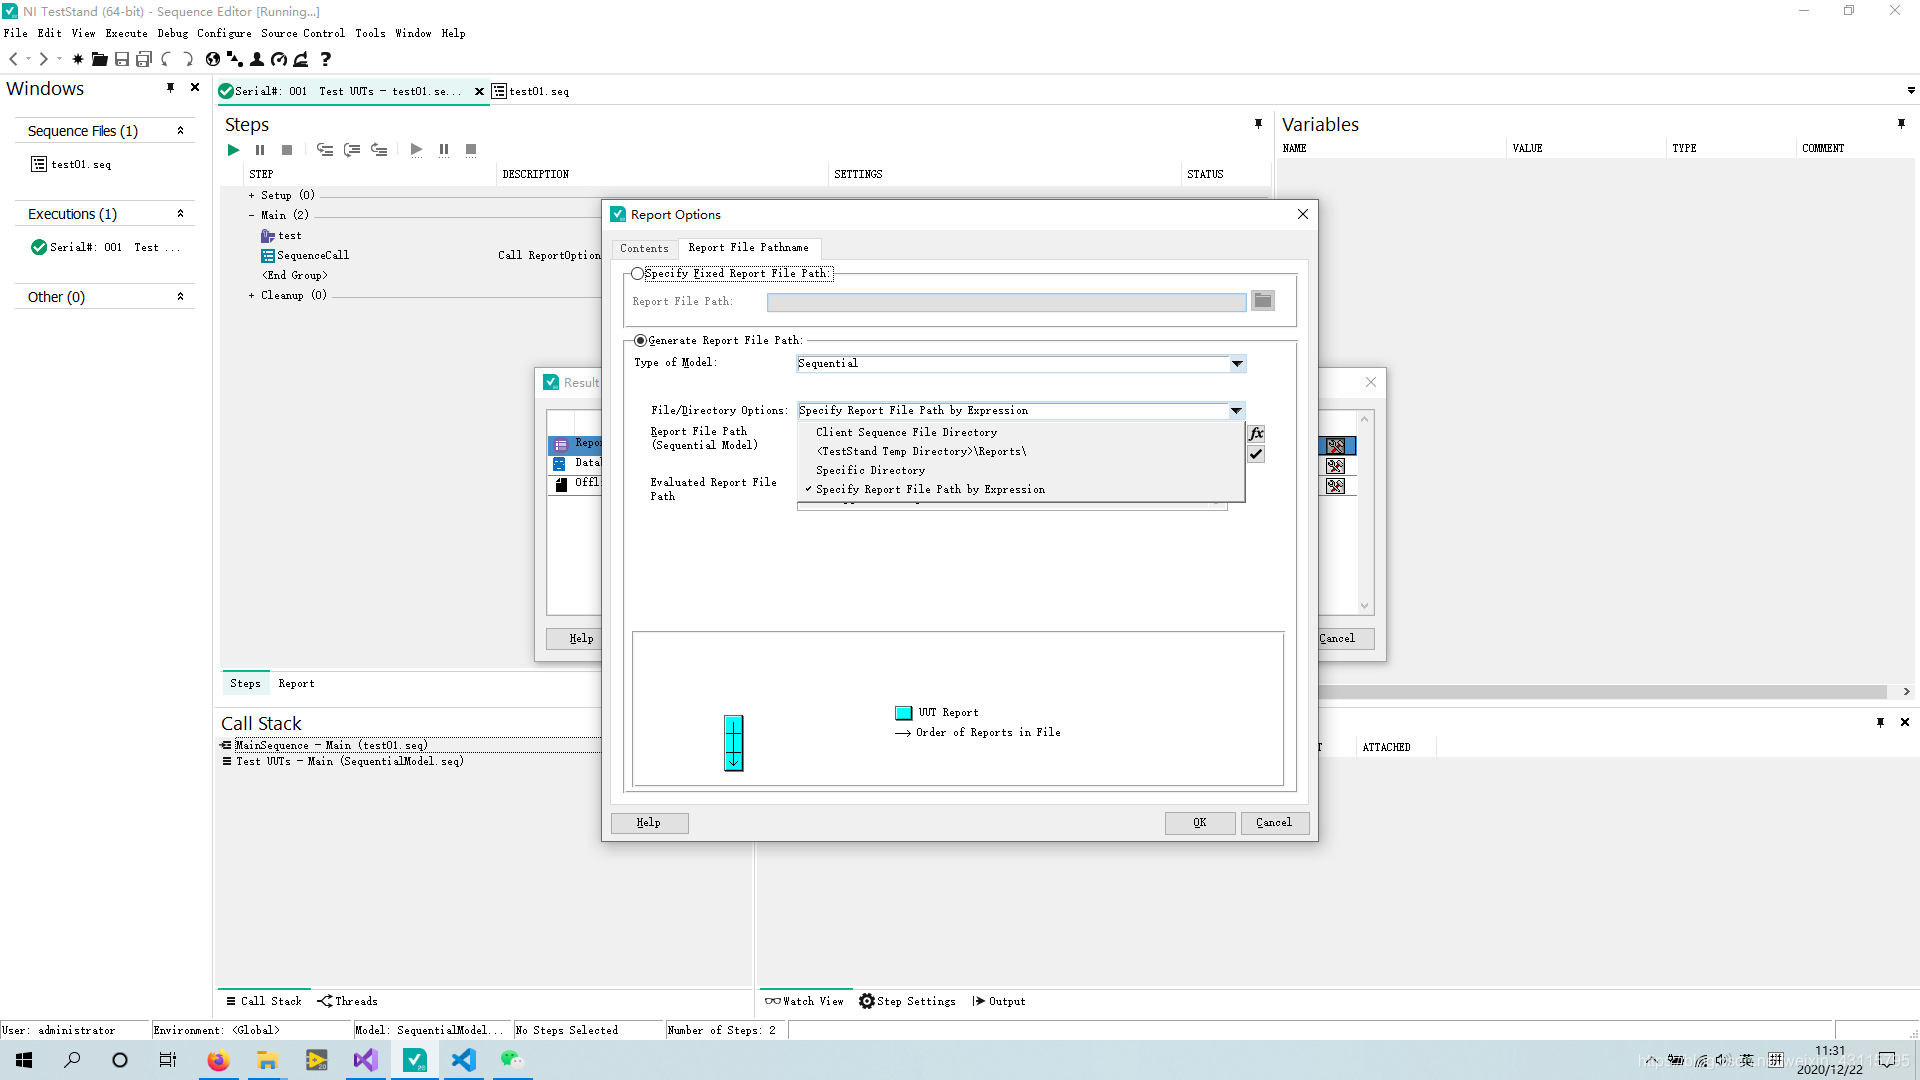The height and width of the screenshot is (1080, 1920).
Task: Switch to the Contents tab
Action: (644, 249)
